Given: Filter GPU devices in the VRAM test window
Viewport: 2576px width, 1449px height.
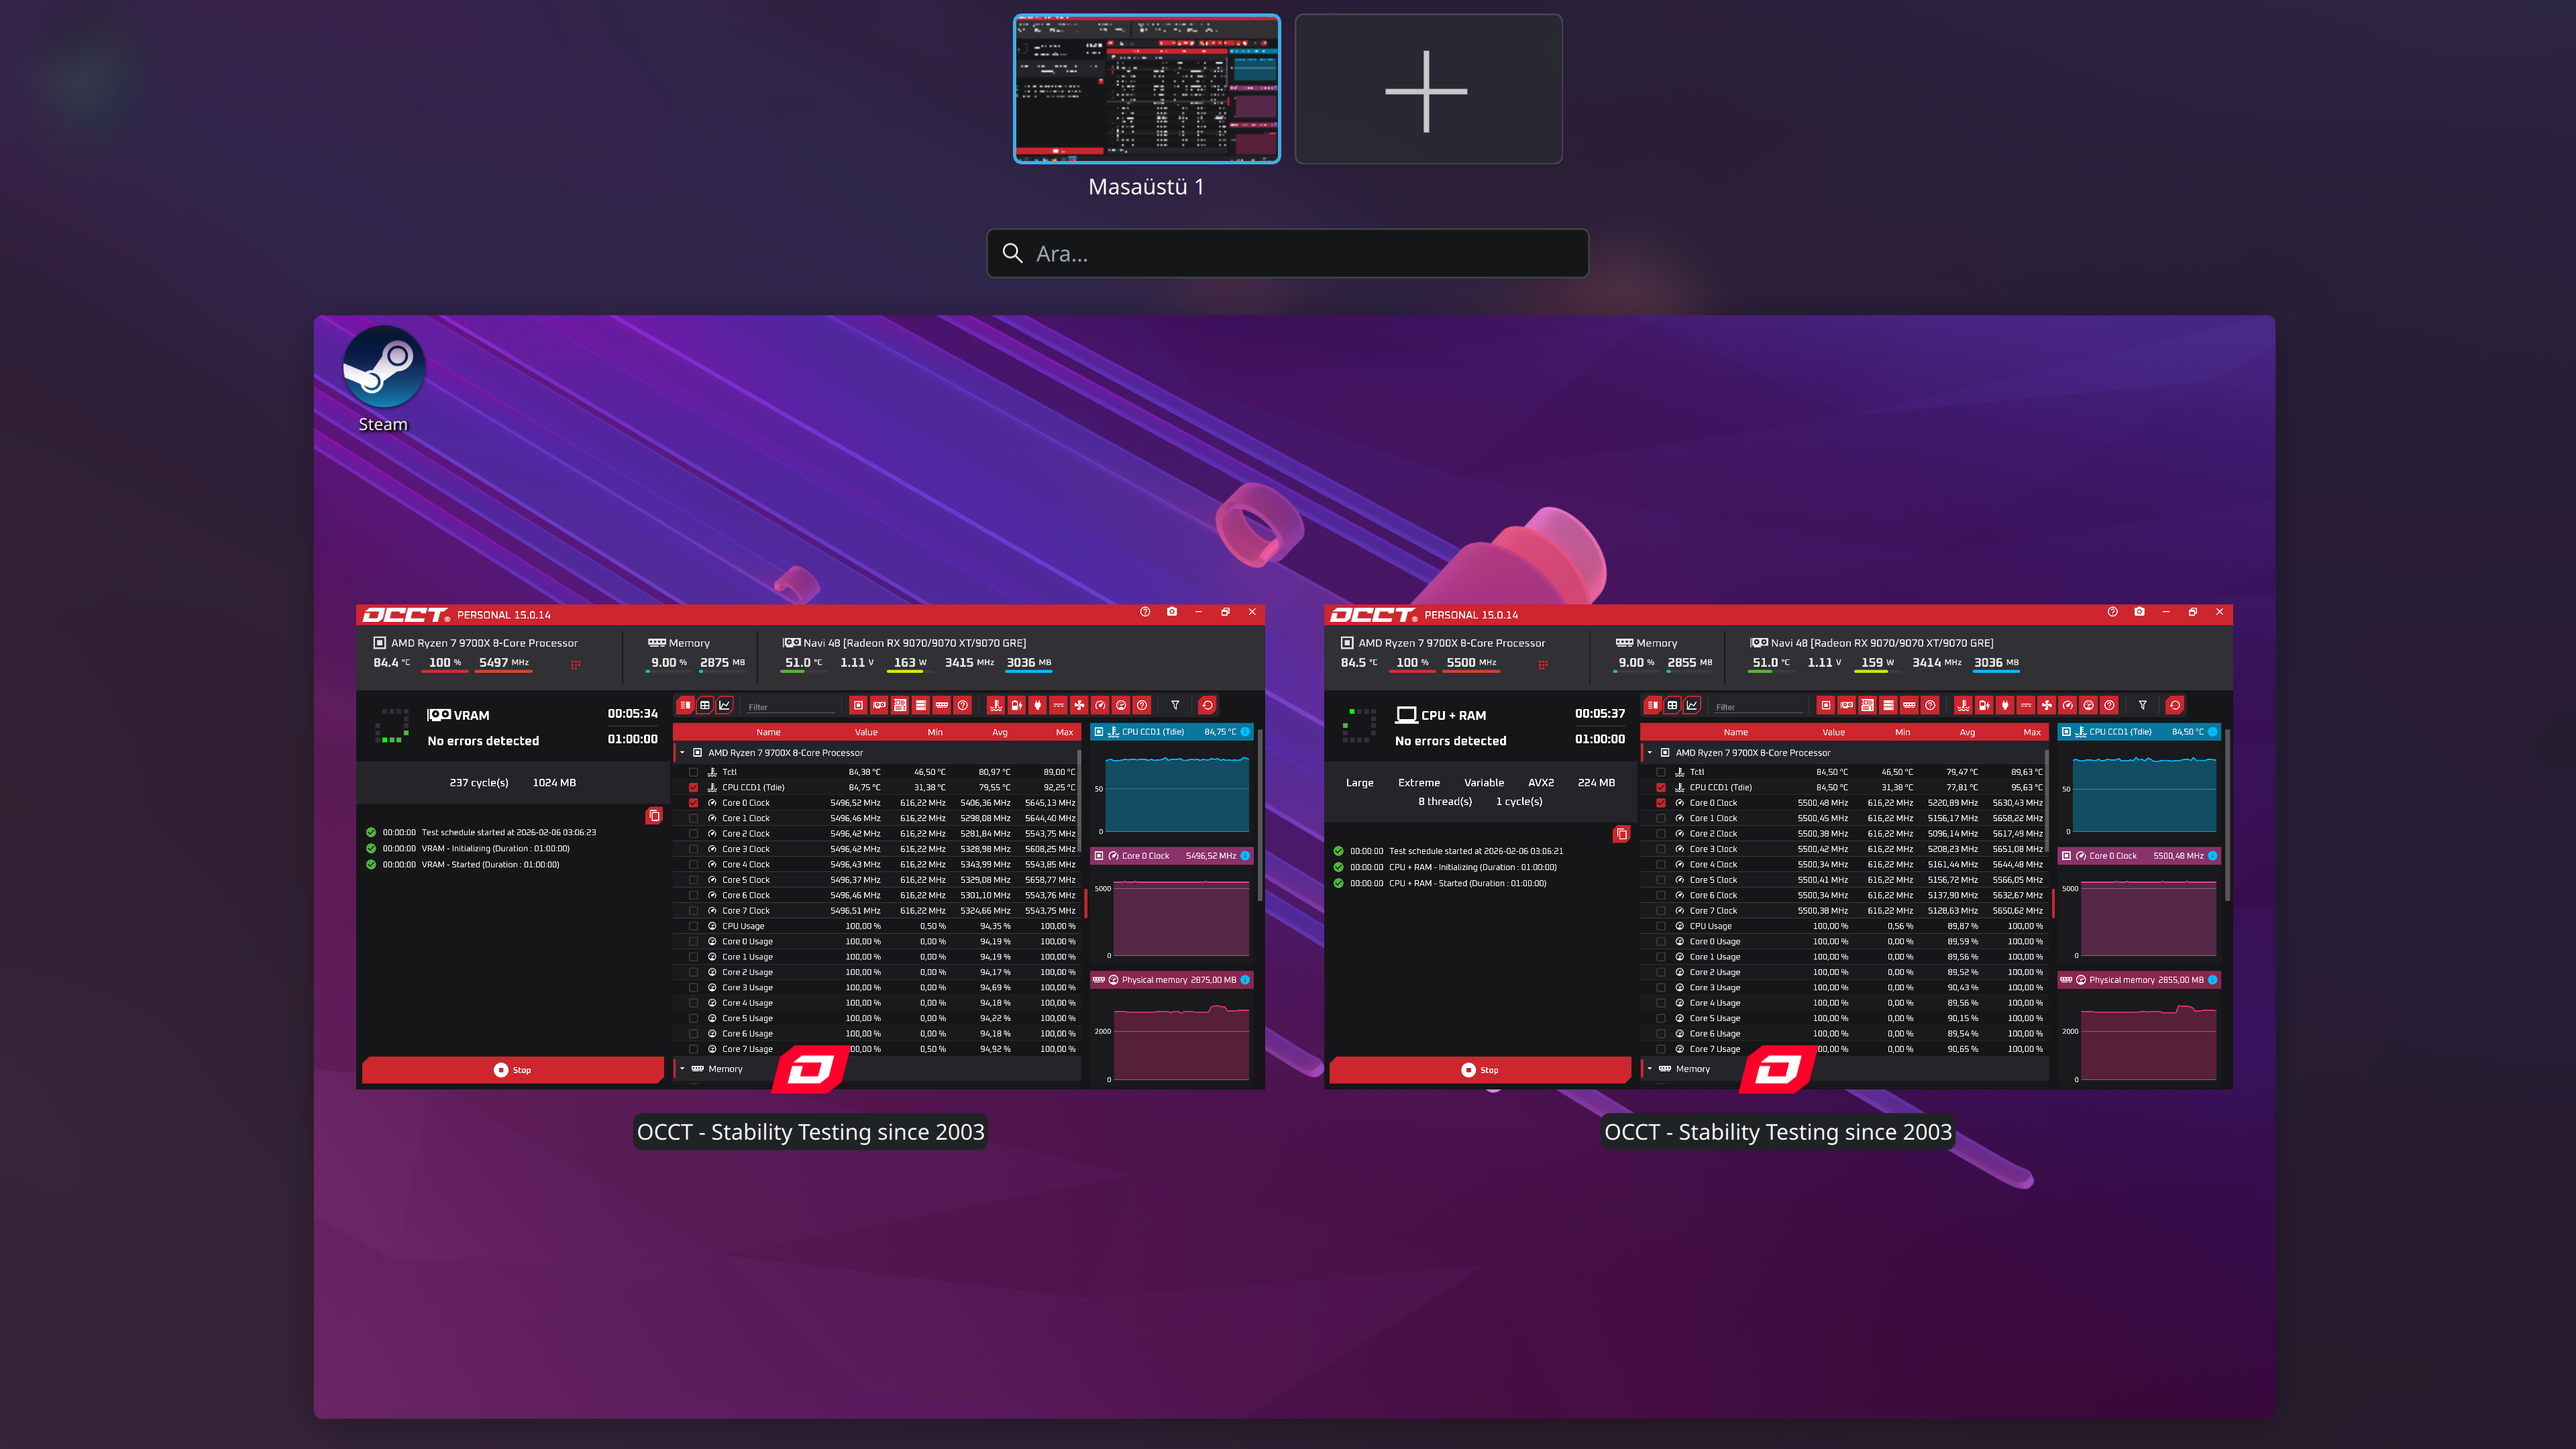Looking at the screenshot, I should pyautogui.click(x=879, y=705).
